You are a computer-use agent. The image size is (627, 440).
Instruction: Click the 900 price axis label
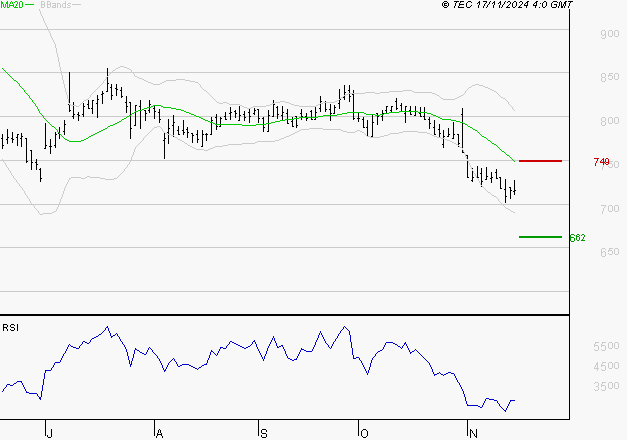pos(608,35)
